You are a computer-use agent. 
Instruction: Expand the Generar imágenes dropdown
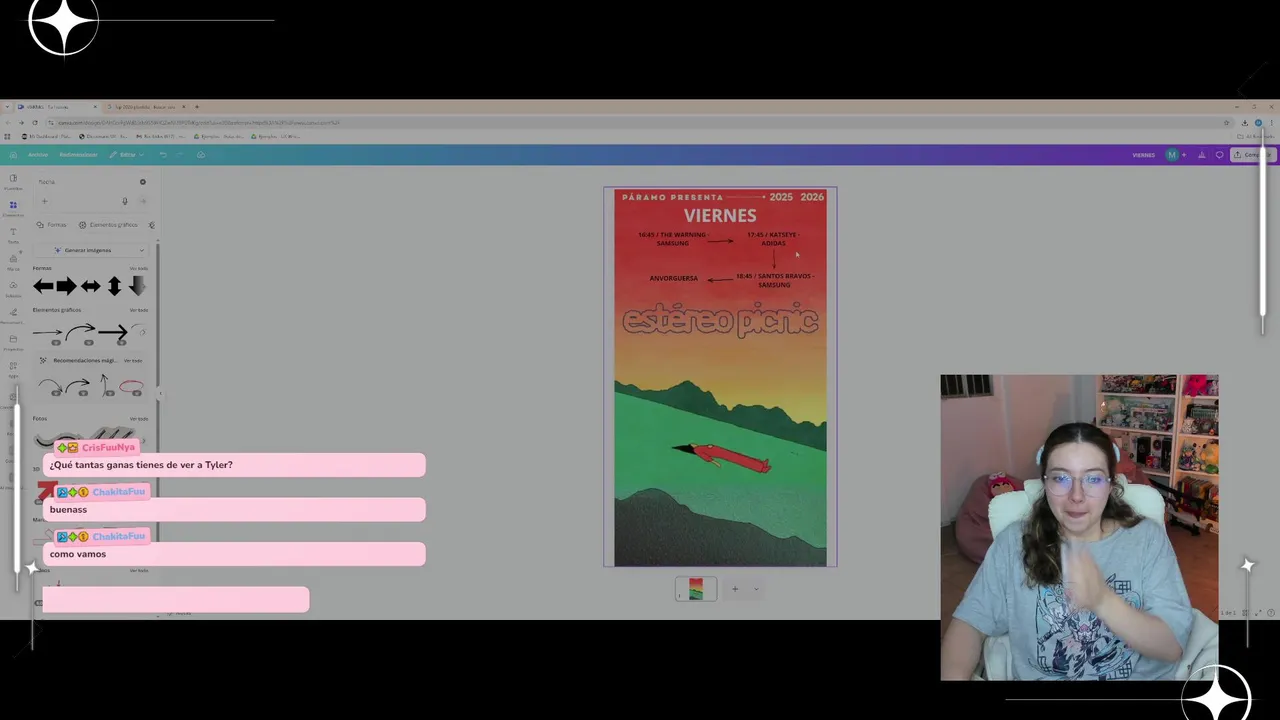click(x=93, y=250)
